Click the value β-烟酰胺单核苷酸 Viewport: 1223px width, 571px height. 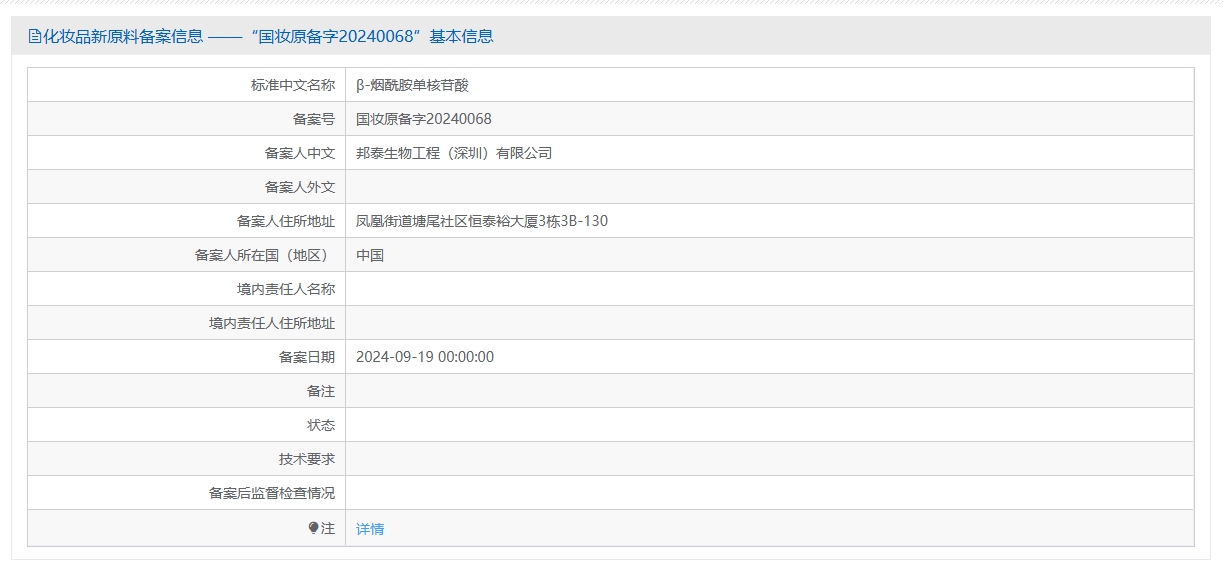coord(412,85)
